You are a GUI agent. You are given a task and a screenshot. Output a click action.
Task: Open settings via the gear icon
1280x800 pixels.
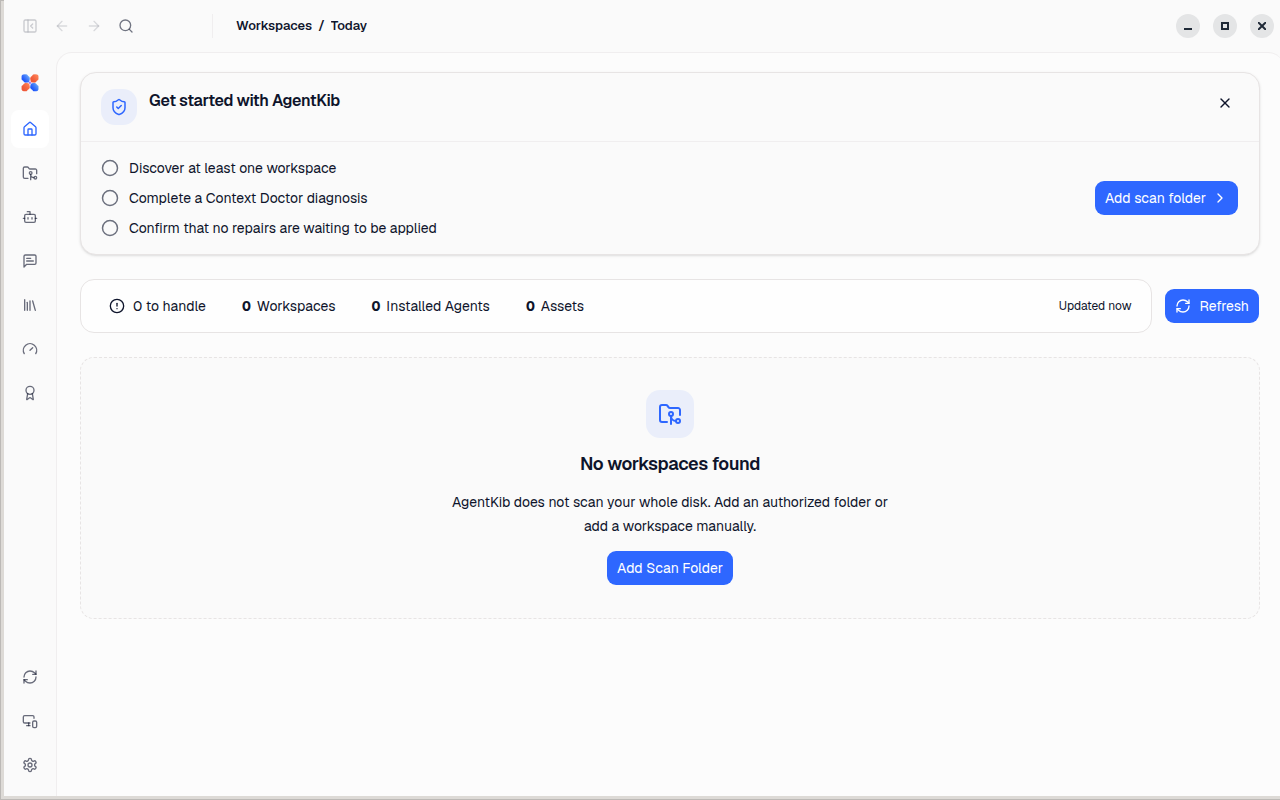pyautogui.click(x=30, y=765)
